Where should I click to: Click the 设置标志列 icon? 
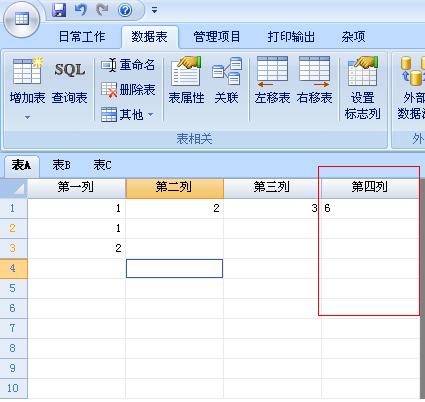(363, 71)
